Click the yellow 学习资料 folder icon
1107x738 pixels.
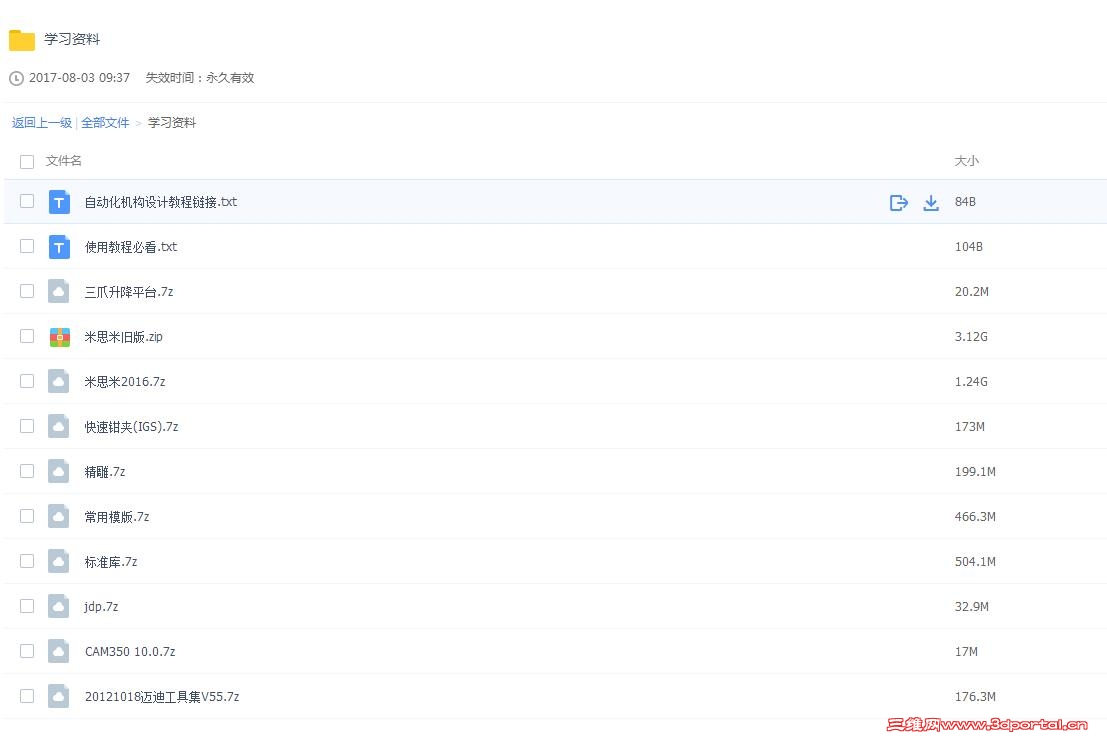click(x=22, y=40)
